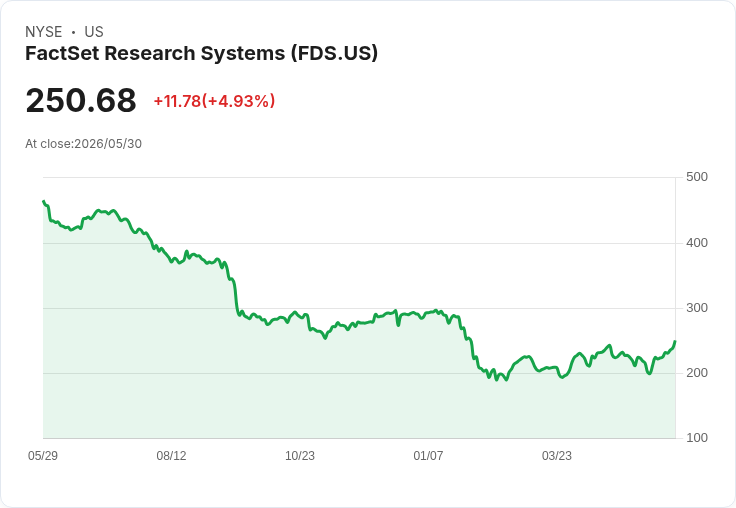Viewport: 736px width, 508px height.
Task: Click the At close:2026/05/30 timestamp
Action: point(84,144)
